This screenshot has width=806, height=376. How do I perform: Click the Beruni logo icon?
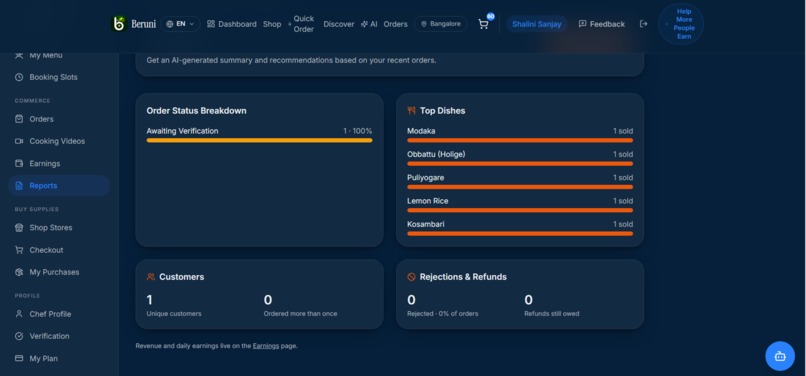coord(119,24)
